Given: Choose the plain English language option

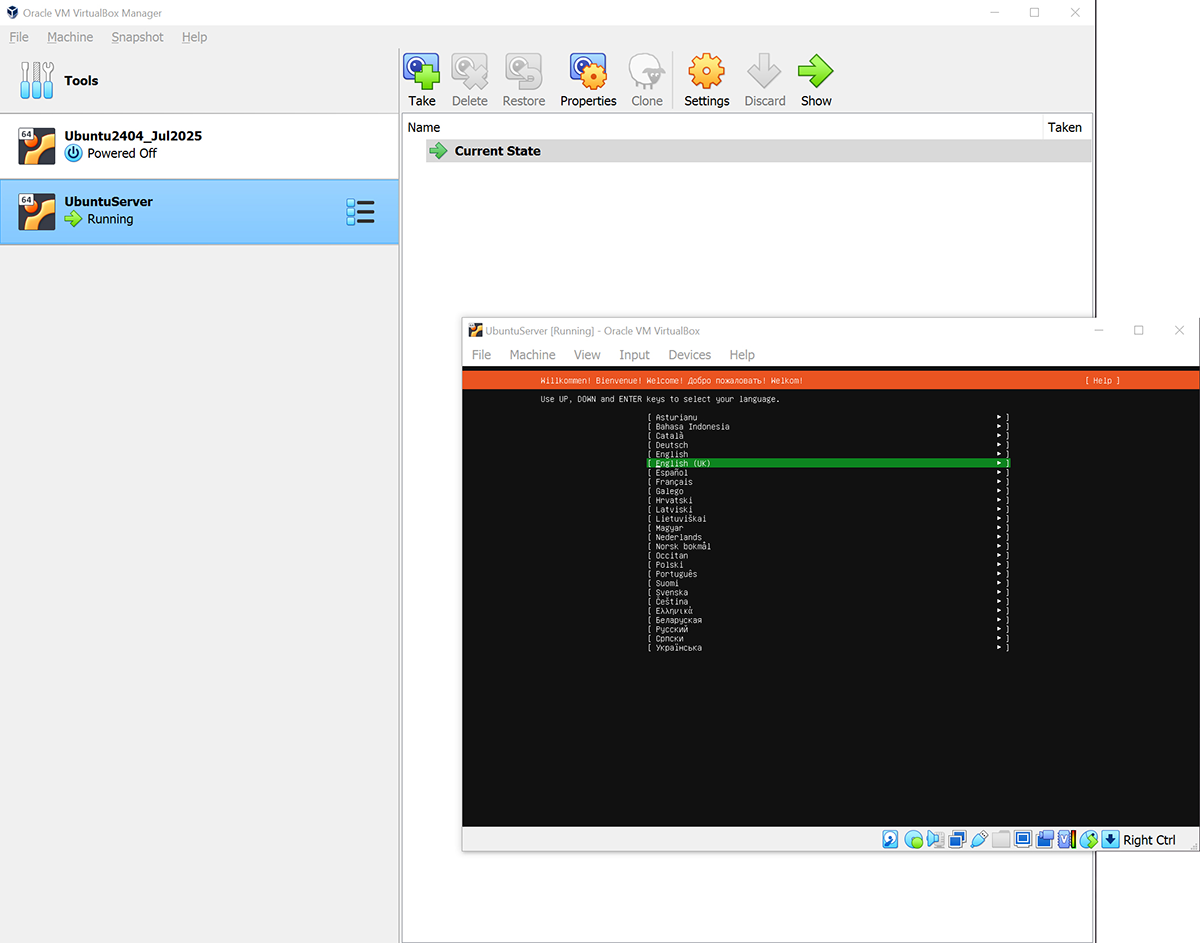Looking at the screenshot, I should (828, 454).
